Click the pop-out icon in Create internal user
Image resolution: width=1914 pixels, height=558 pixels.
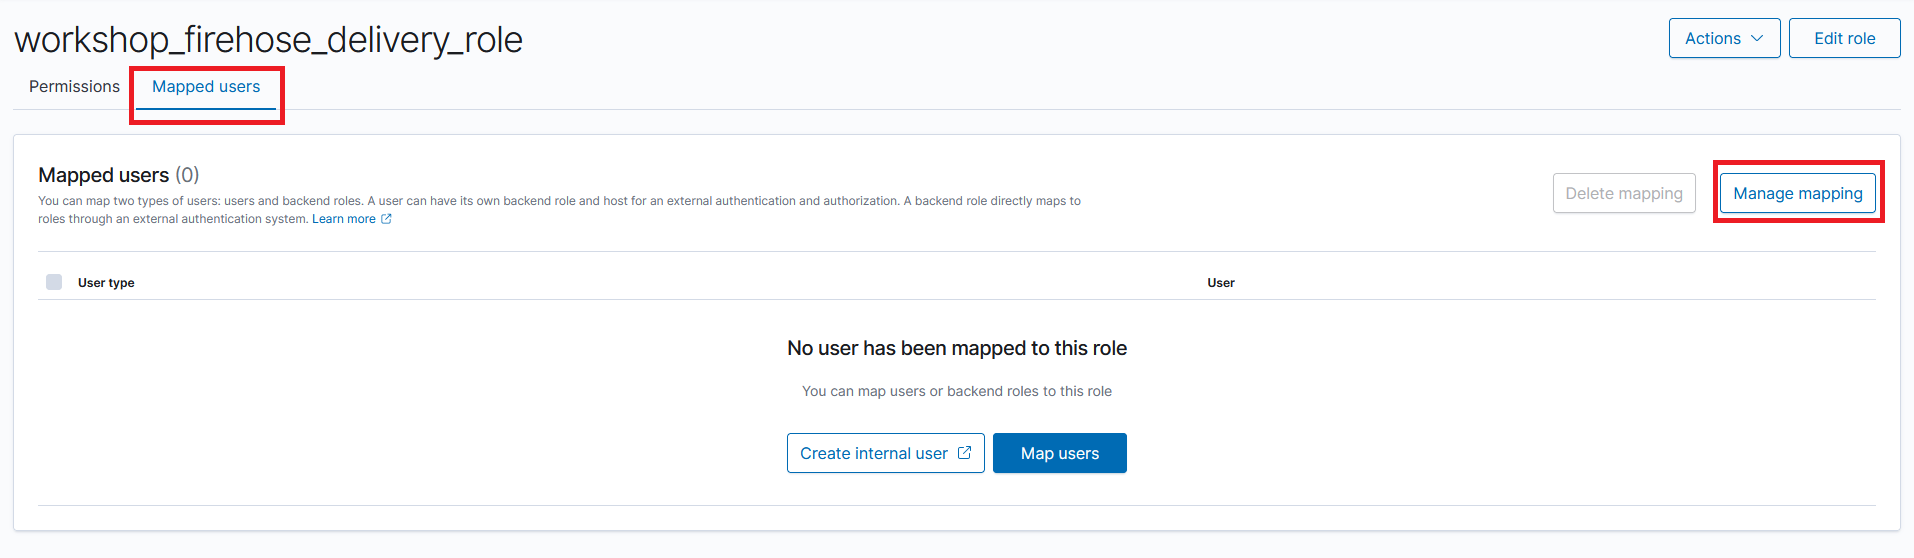click(964, 453)
